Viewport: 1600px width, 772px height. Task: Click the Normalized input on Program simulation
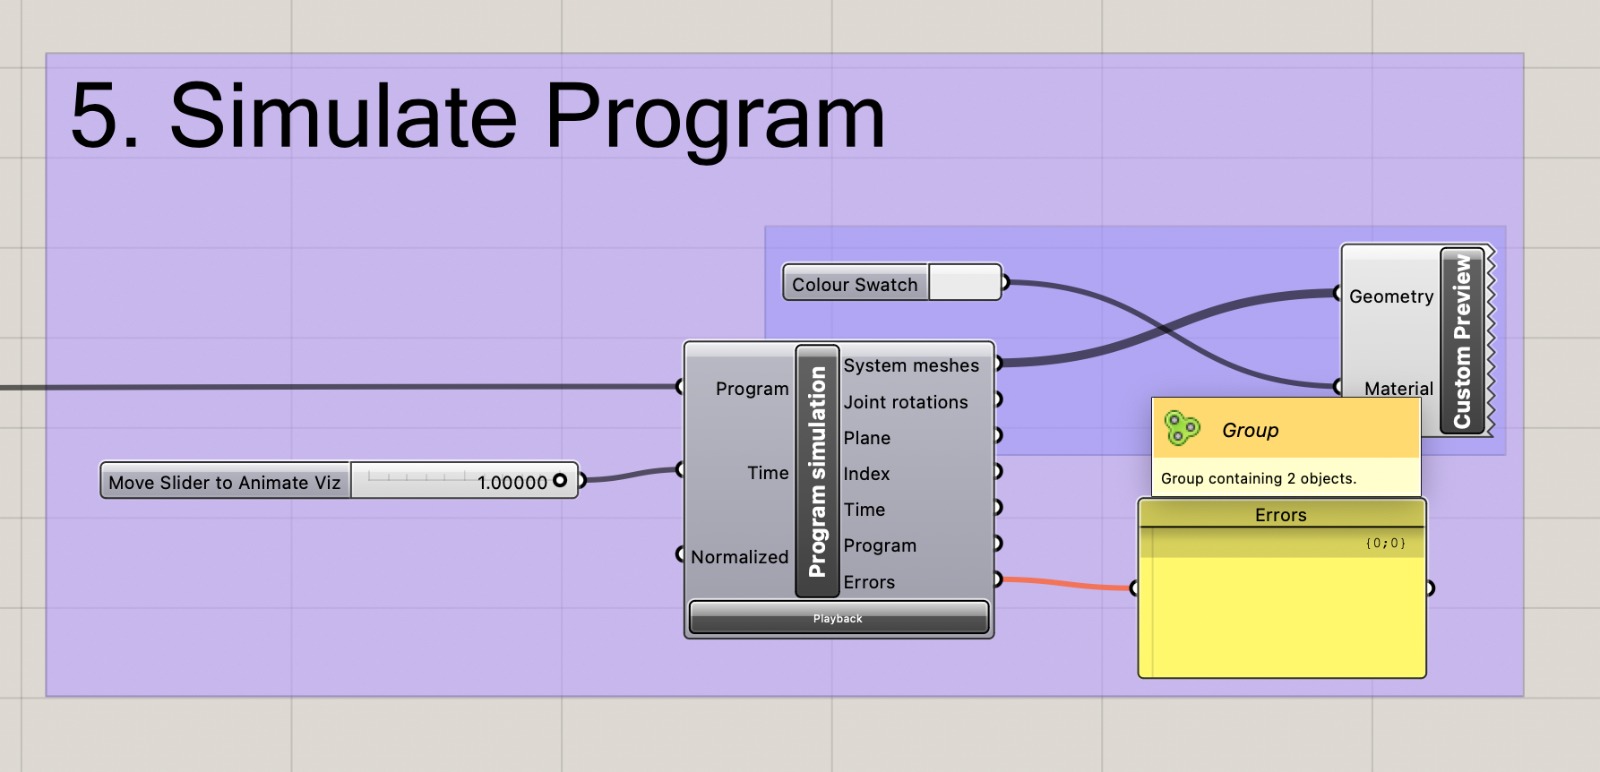pyautogui.click(x=739, y=556)
